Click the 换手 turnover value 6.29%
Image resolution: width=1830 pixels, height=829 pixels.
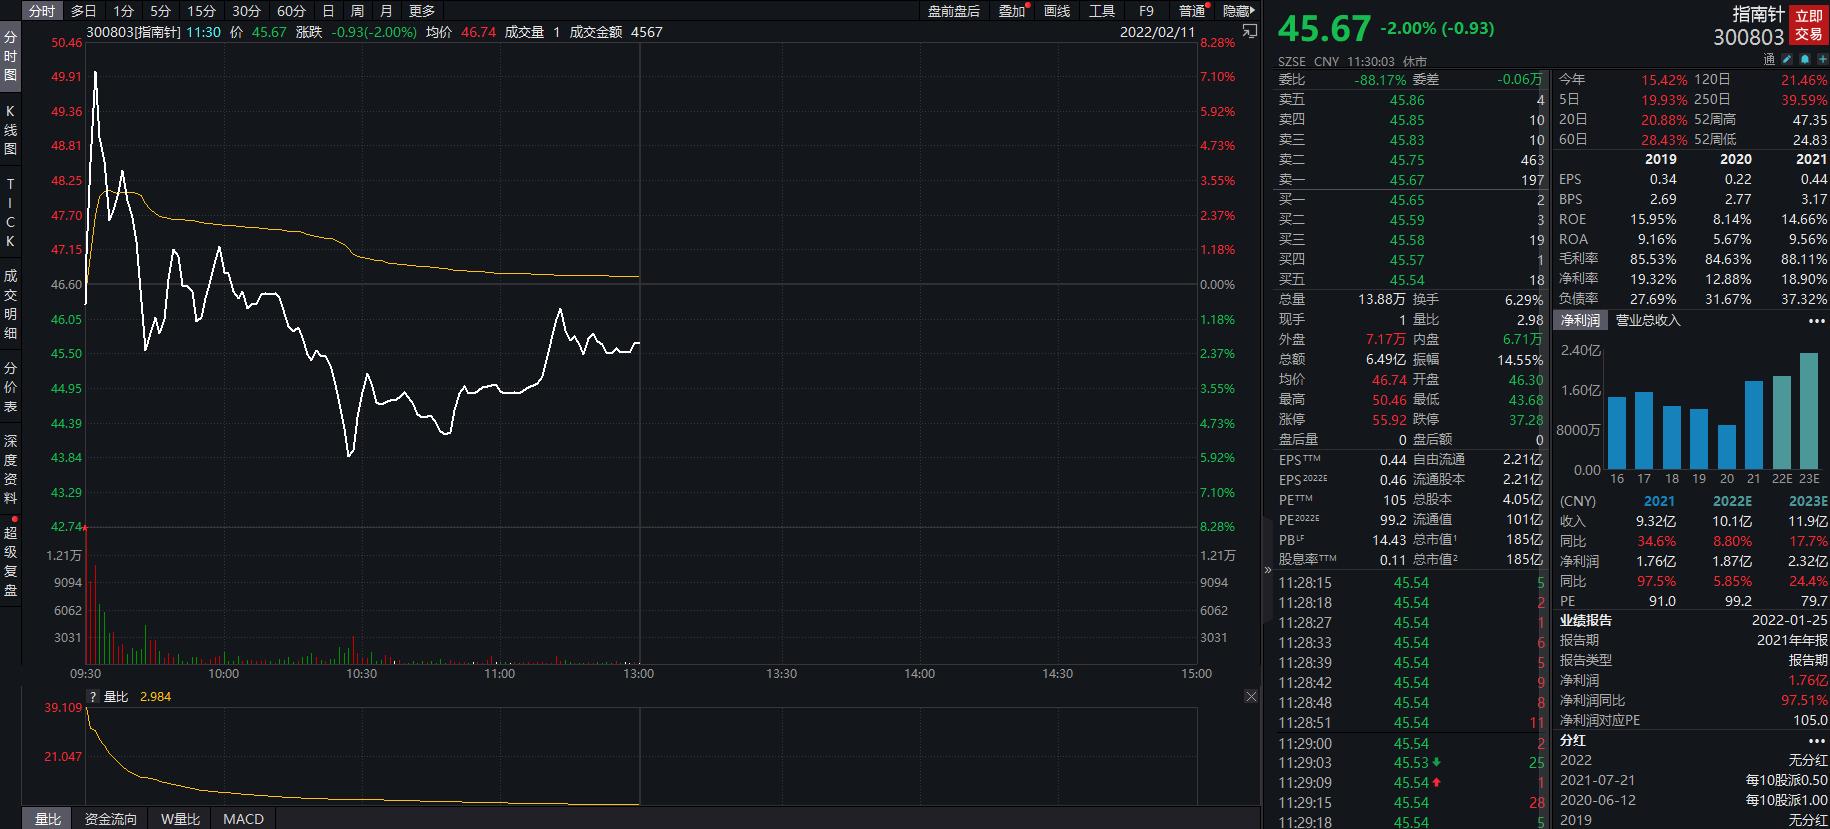click(1524, 300)
